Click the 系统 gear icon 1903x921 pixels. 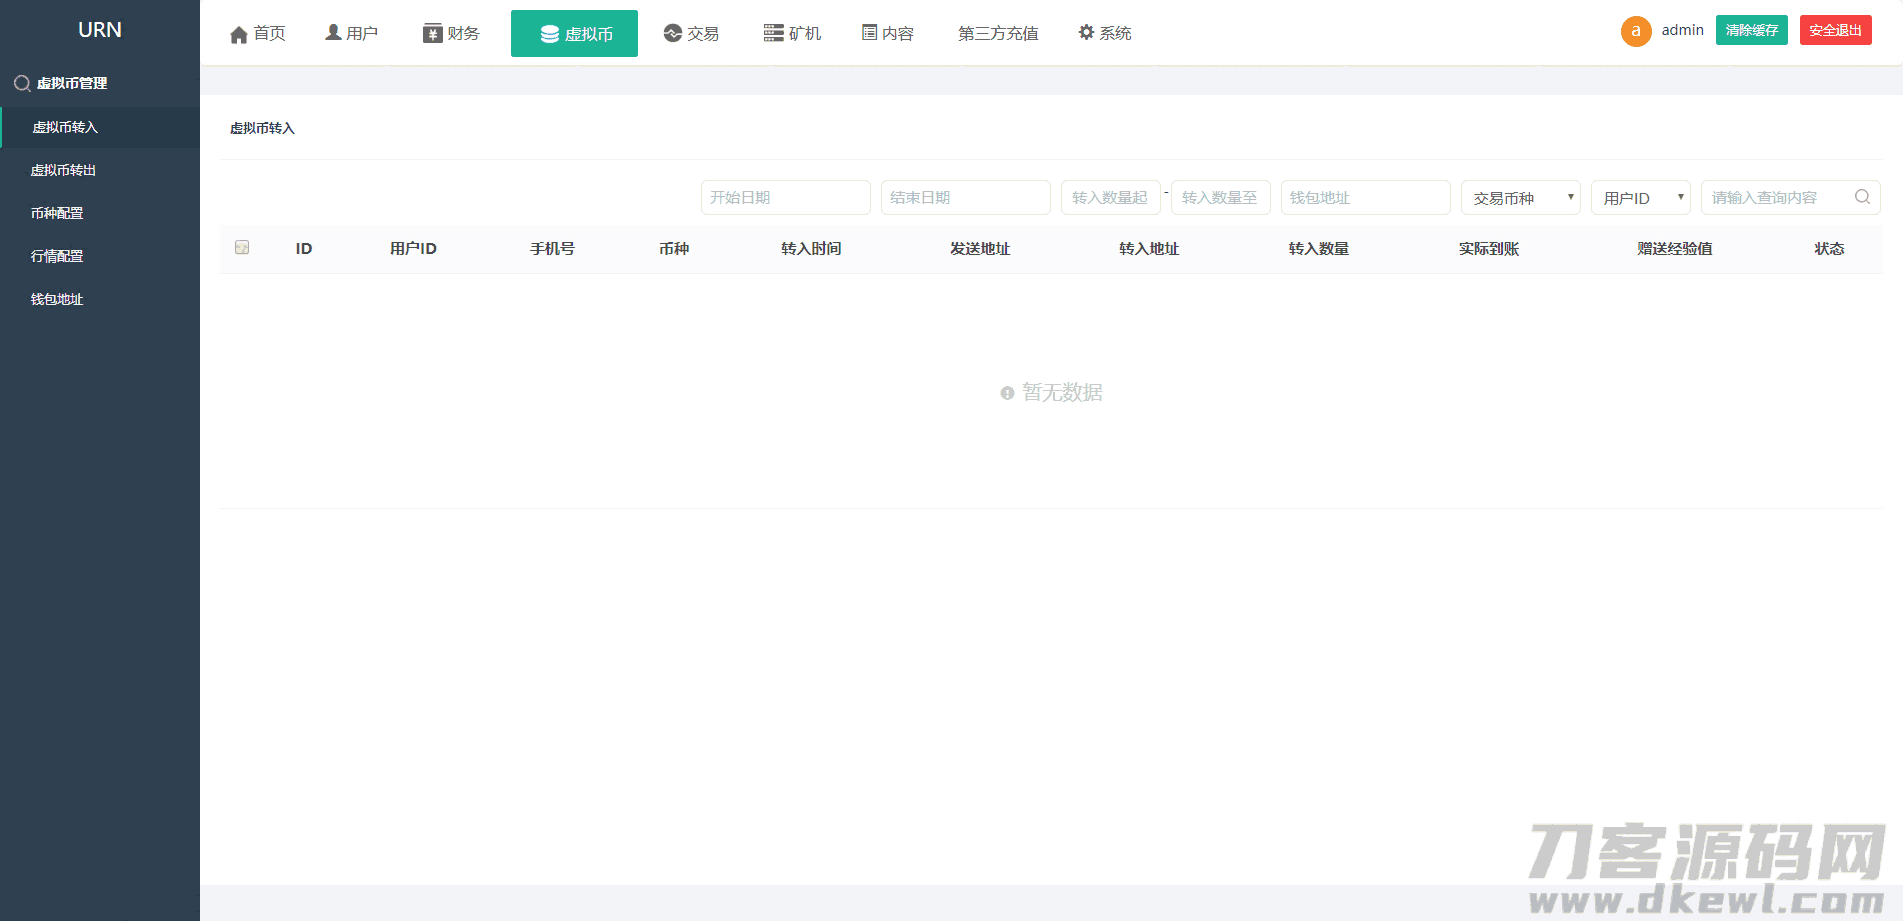click(x=1086, y=31)
